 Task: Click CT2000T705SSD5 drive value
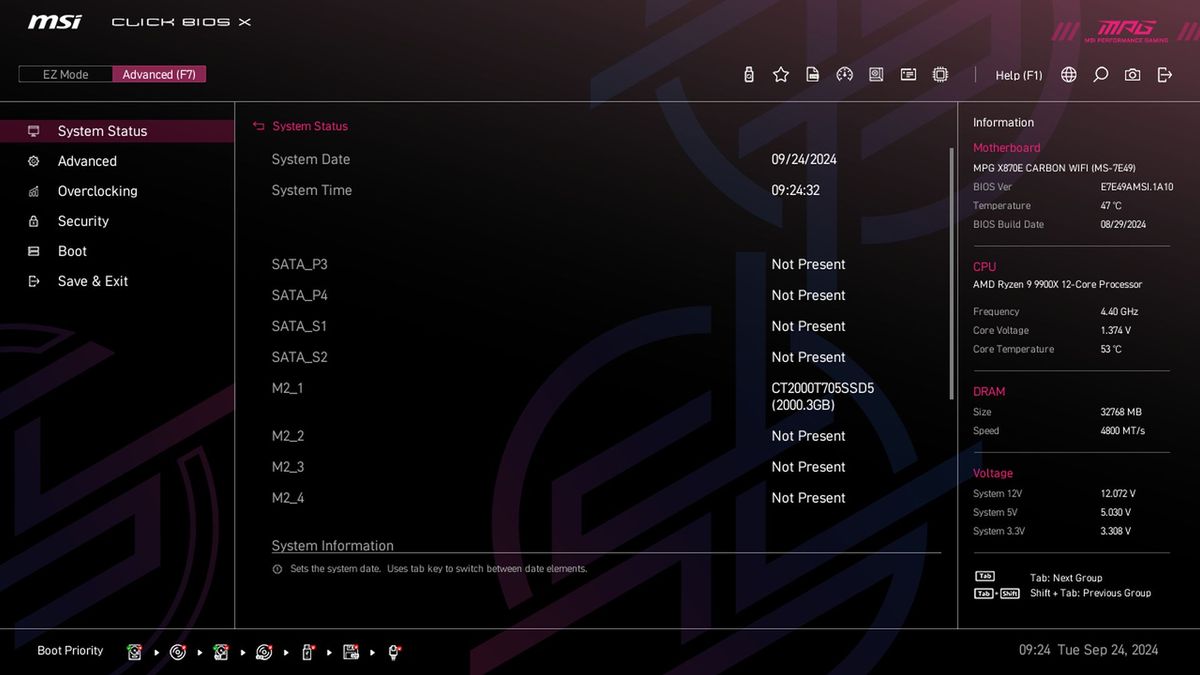823,396
